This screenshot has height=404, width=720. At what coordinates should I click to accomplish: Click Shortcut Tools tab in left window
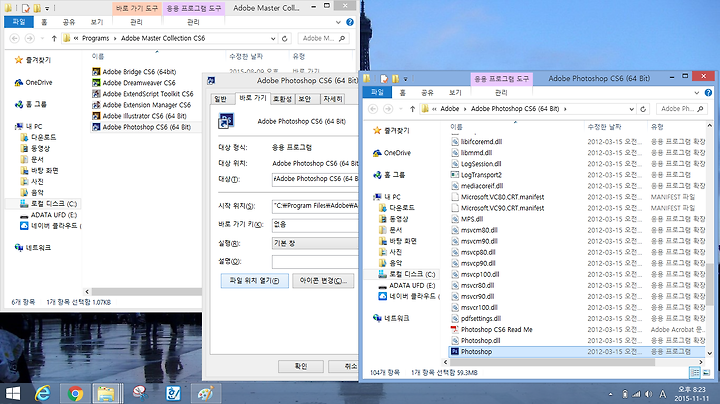pyautogui.click(x=137, y=8)
